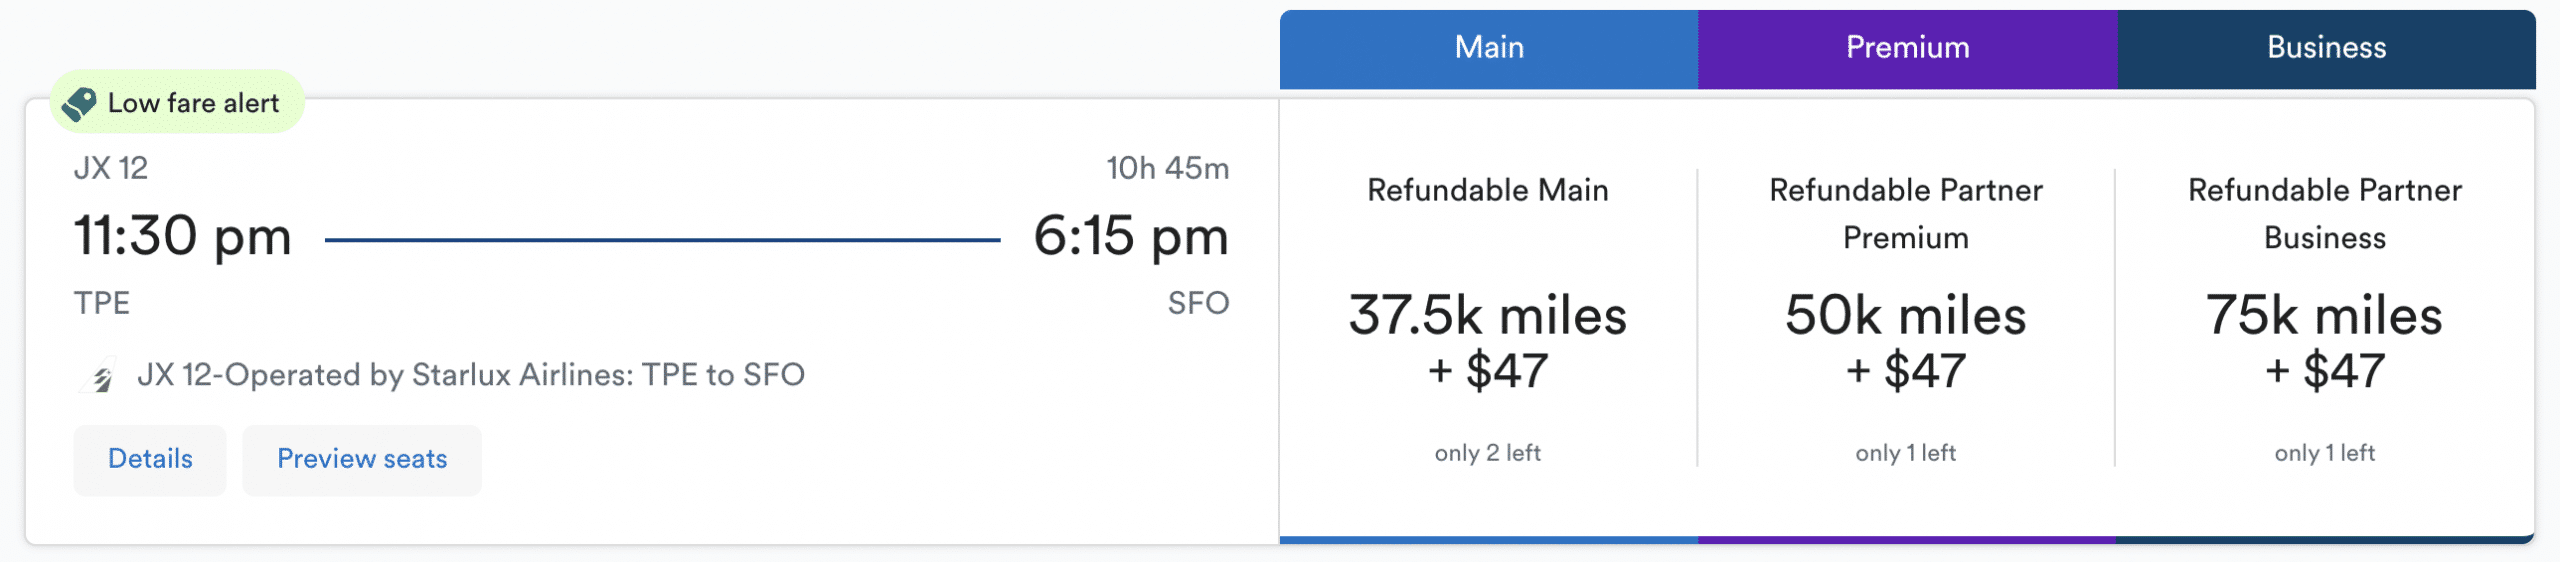Click the Low fare alert label text
Image resolution: width=2560 pixels, height=562 pixels.
(x=194, y=103)
